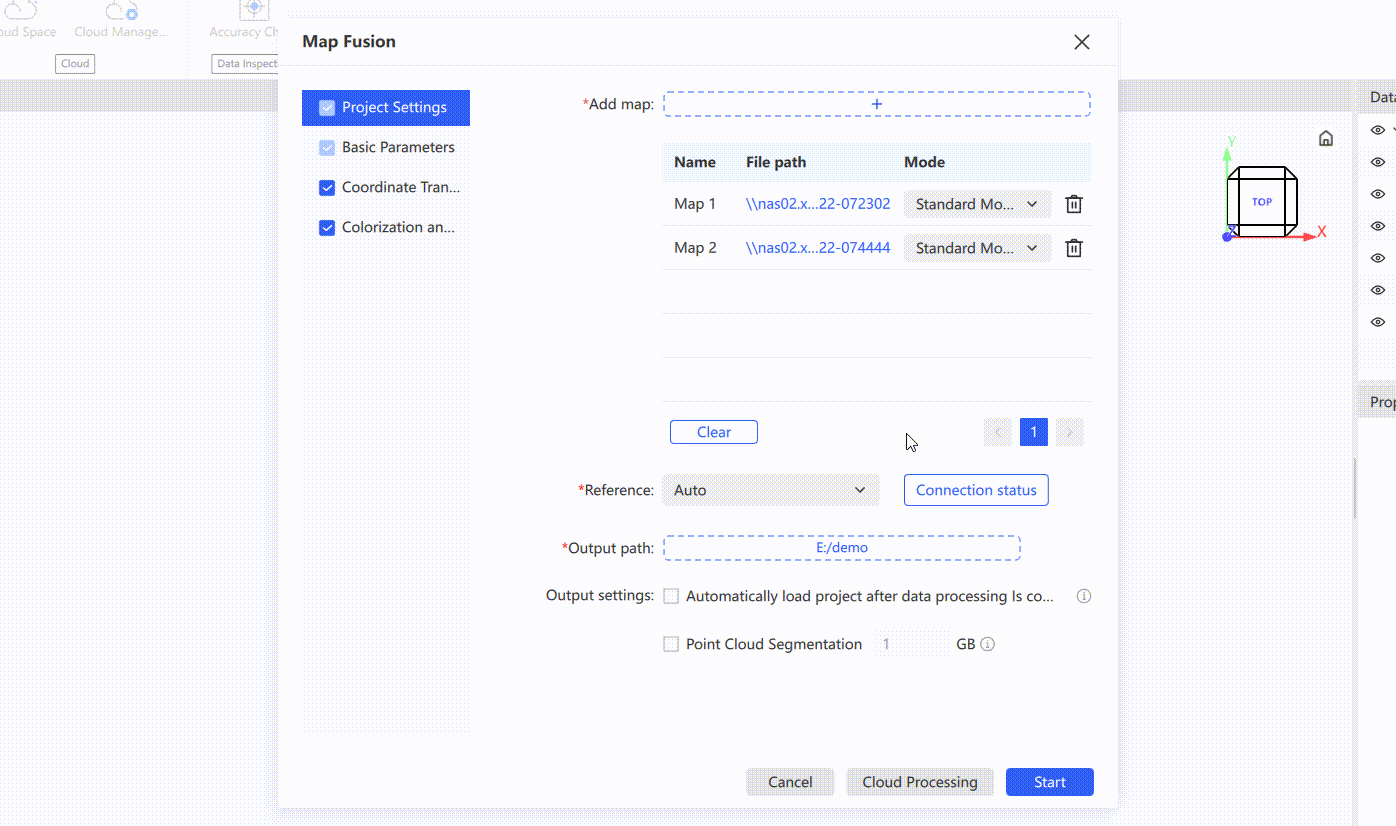Click the Clear button
This screenshot has width=1396, height=826.
click(714, 432)
